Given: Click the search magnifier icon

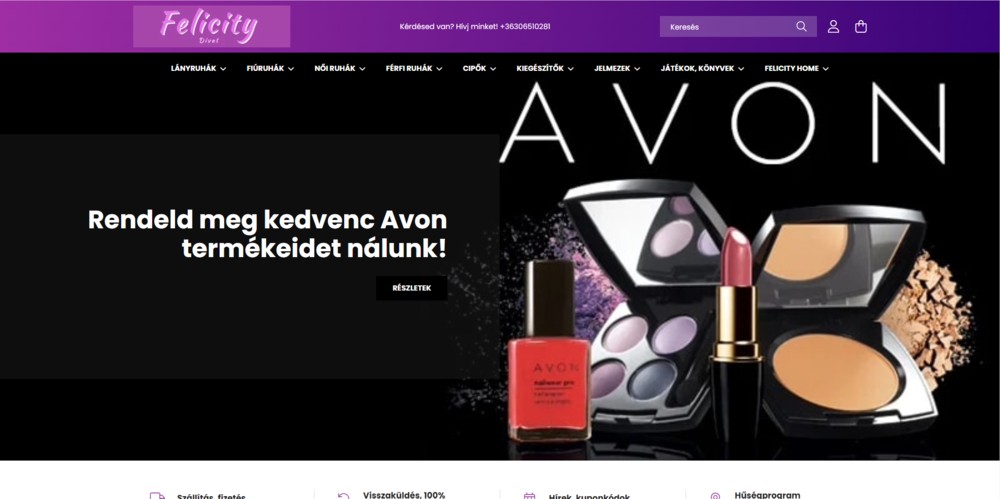Looking at the screenshot, I should [x=801, y=27].
